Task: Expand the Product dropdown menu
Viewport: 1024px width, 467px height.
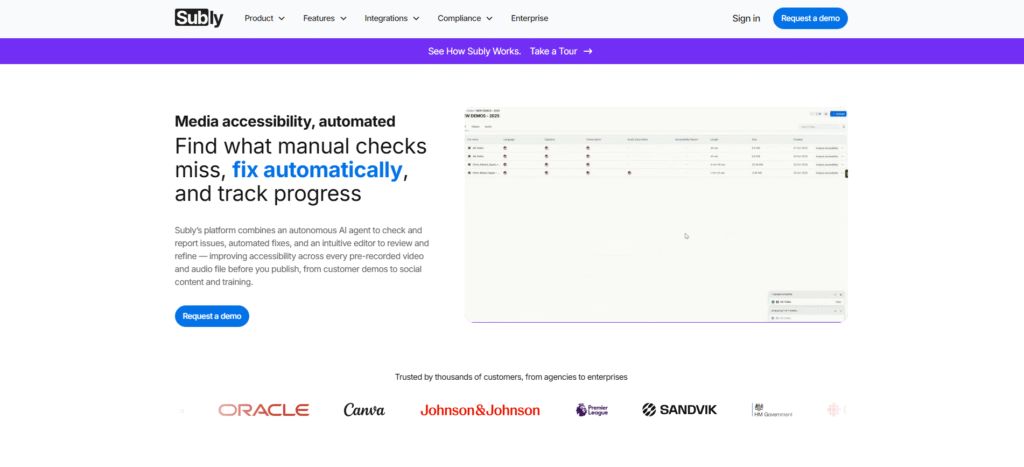Action: 264,18
